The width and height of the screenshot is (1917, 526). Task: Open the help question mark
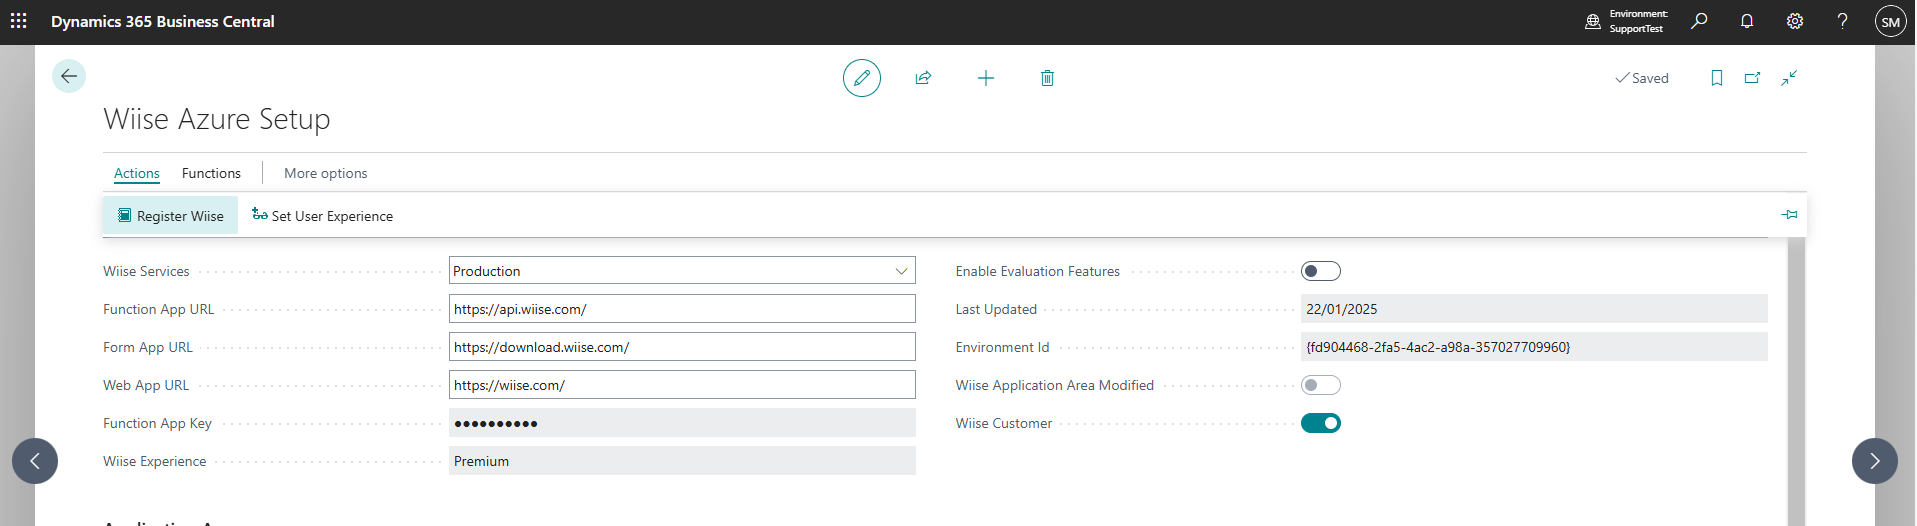pos(1842,21)
